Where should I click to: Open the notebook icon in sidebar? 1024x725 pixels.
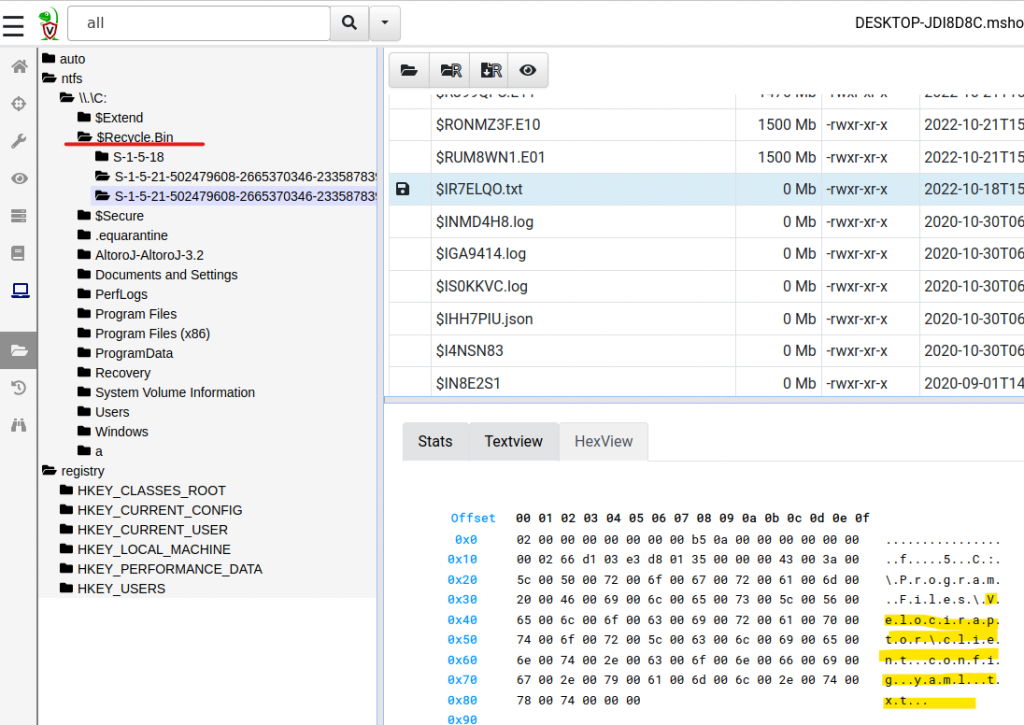coord(19,253)
